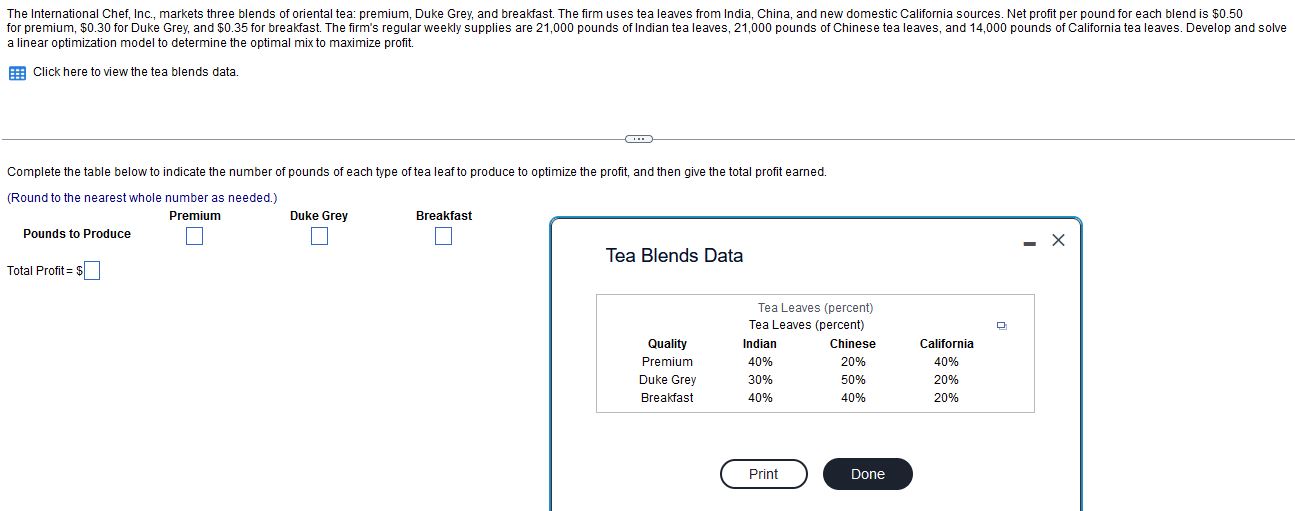Click the tea blends data table icon

point(17,72)
